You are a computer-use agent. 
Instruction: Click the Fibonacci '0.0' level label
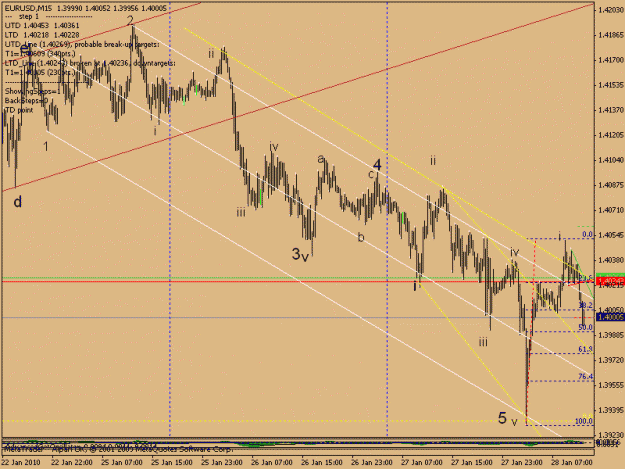pyautogui.click(x=588, y=235)
